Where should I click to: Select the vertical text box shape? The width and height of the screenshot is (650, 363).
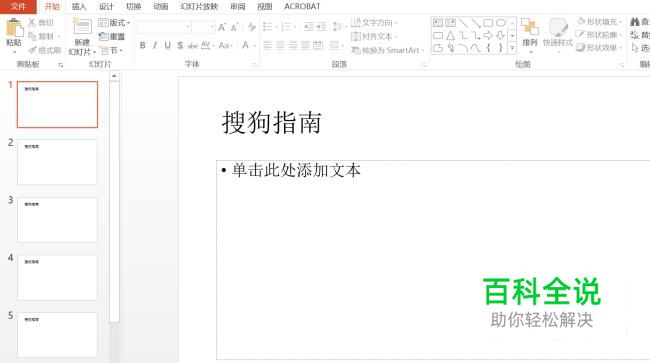click(451, 22)
